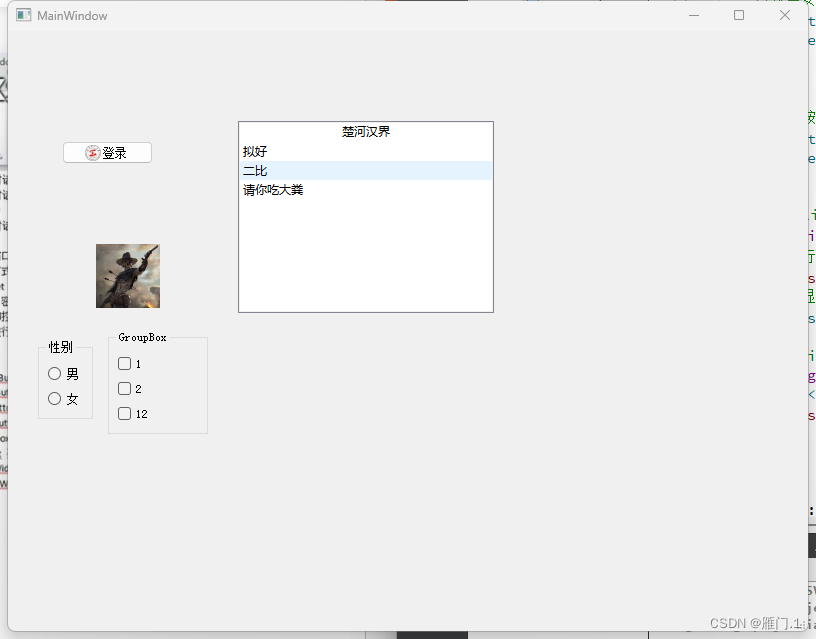Click the cowboy gunslinger picture

(x=128, y=276)
